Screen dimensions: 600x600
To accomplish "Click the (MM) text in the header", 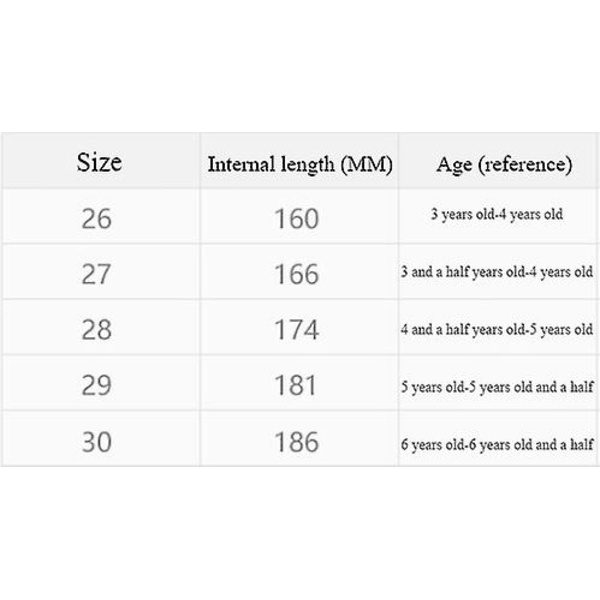I will click(x=367, y=165).
